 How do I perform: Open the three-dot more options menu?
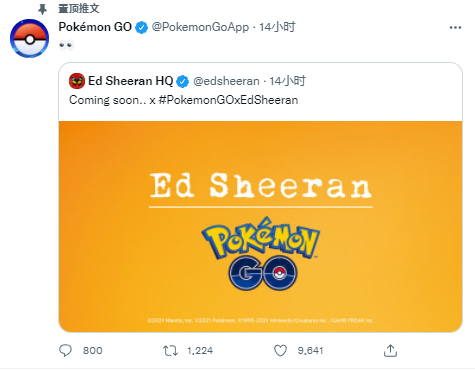455,27
